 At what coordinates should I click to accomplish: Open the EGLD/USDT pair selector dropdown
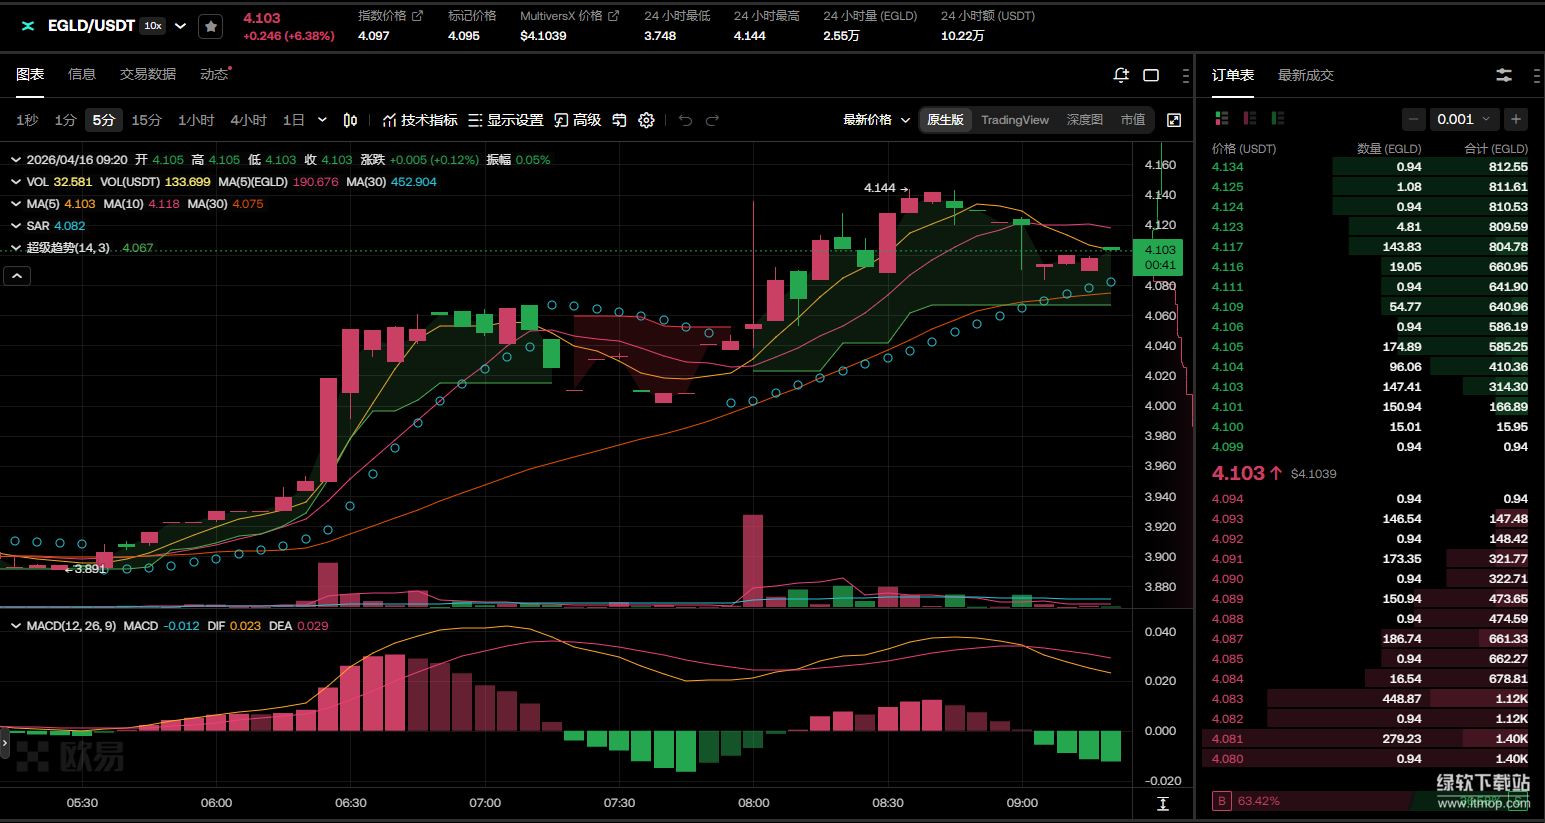point(180,26)
